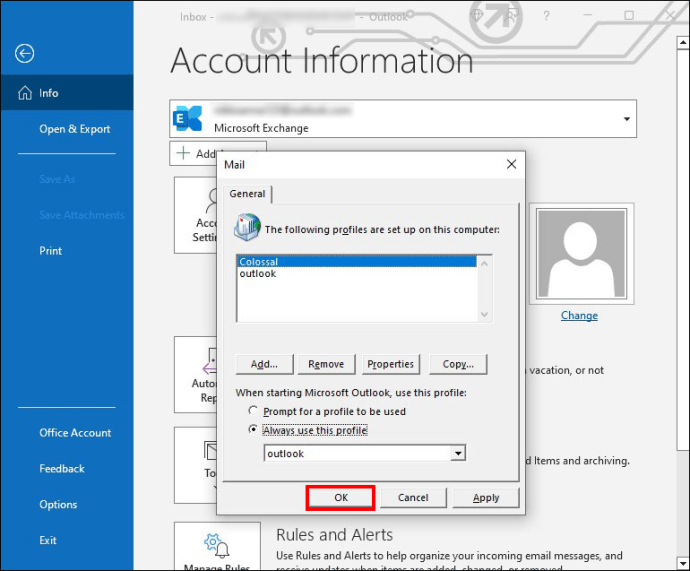Open the Office Account page
This screenshot has height=571, width=690.
pyautogui.click(x=75, y=433)
